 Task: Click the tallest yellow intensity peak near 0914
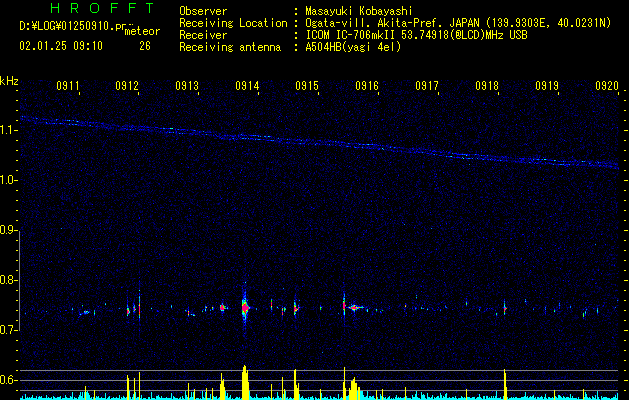point(245,382)
